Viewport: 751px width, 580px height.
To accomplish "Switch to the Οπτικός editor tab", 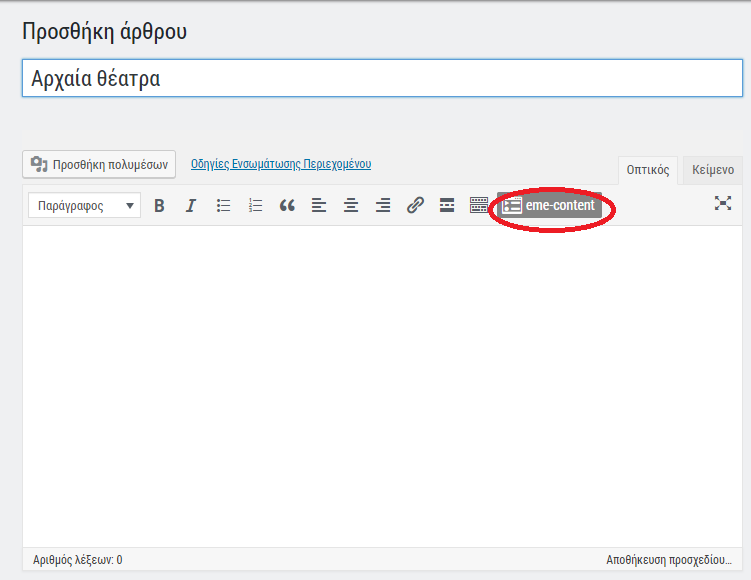I will tap(648, 170).
